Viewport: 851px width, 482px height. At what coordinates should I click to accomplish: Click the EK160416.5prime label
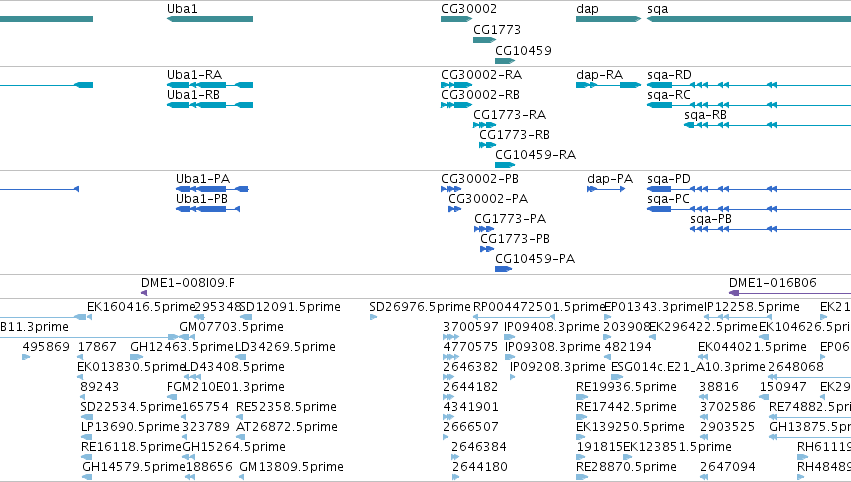click(141, 307)
